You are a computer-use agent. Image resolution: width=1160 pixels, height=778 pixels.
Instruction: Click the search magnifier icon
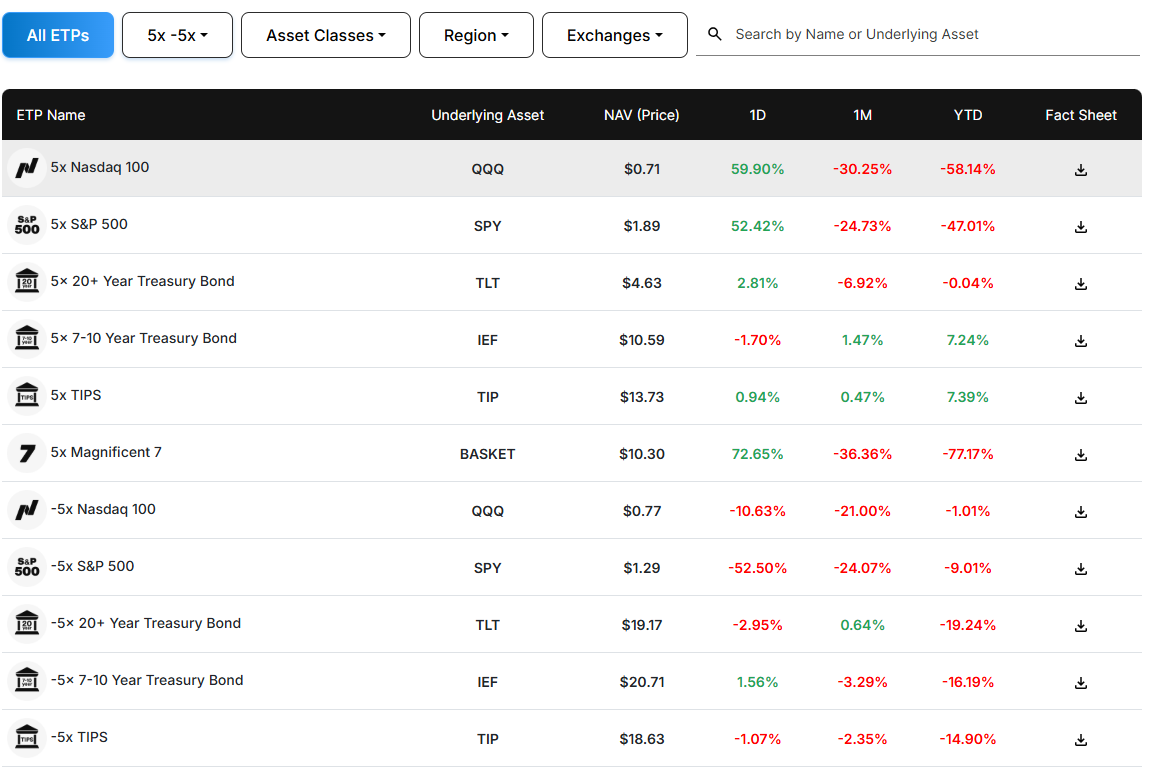pos(714,34)
